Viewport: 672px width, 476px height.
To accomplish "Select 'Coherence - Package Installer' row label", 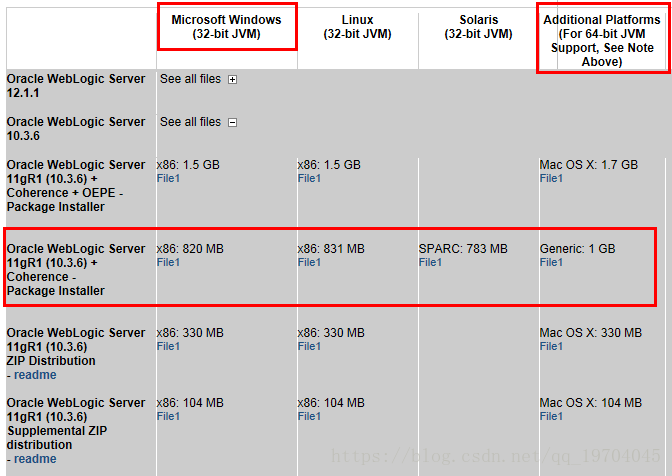I will pos(76,269).
